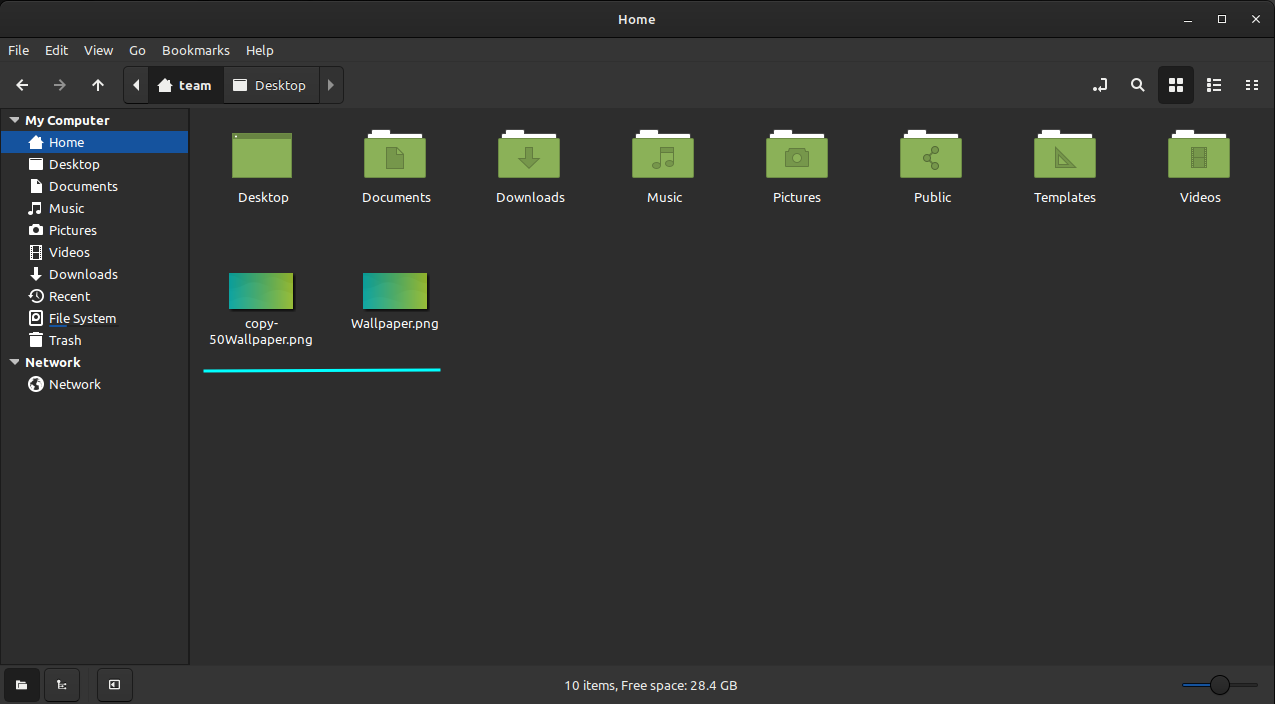
Task: Collapse the My Computer section
Action: [14, 120]
